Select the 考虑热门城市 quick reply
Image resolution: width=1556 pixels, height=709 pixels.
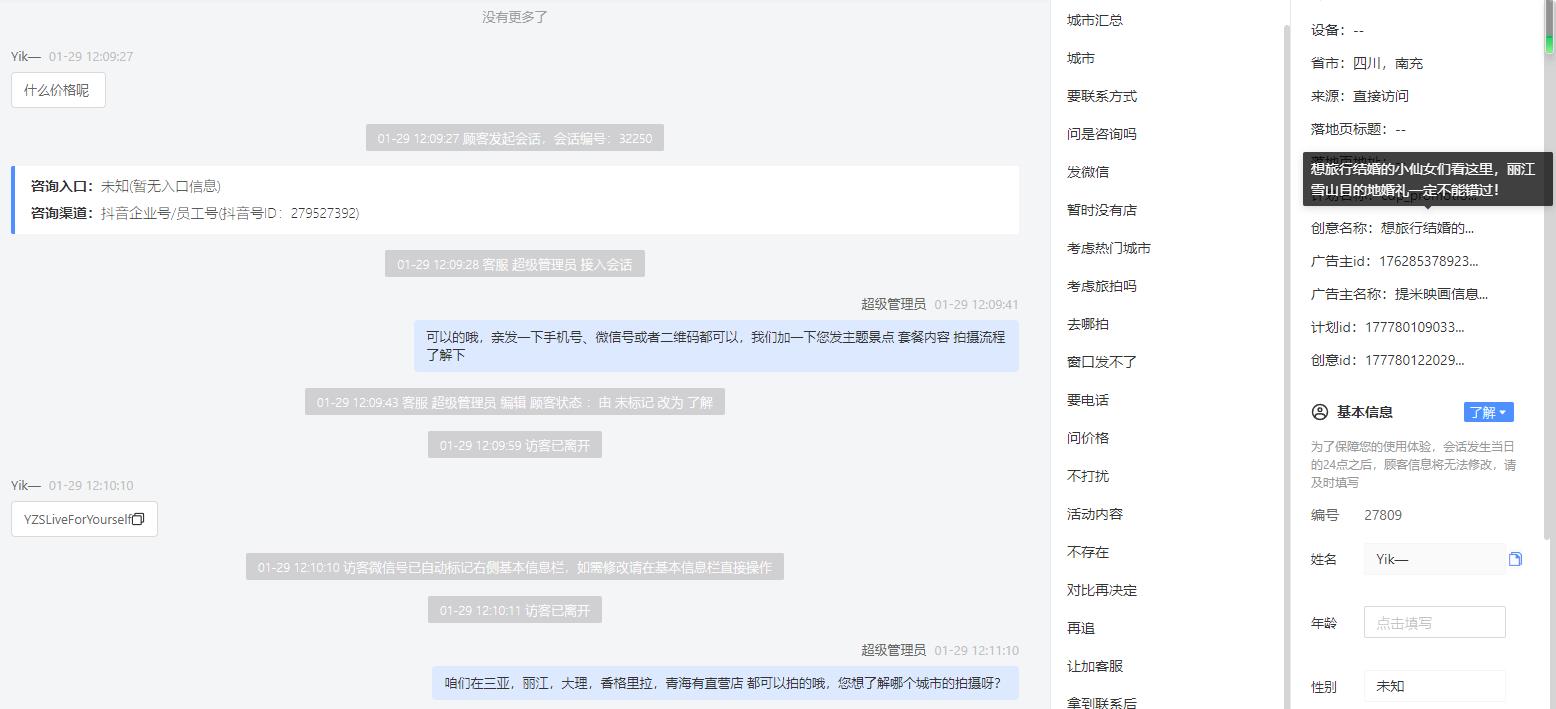pos(1108,248)
